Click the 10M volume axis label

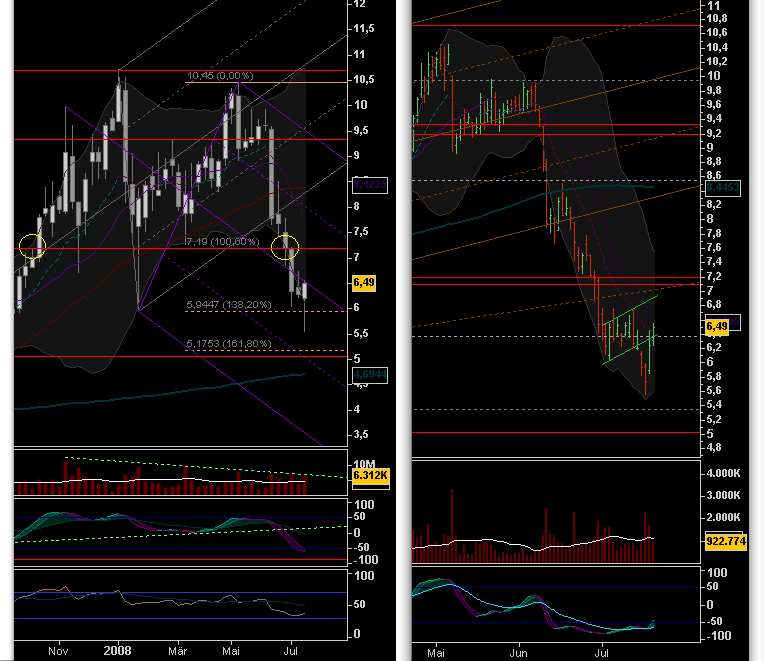click(x=364, y=464)
